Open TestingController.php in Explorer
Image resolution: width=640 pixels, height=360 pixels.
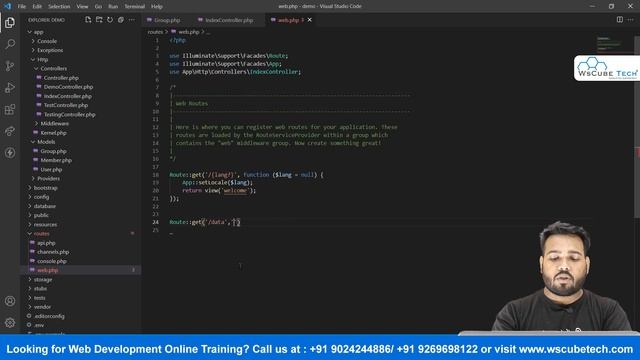(69, 114)
